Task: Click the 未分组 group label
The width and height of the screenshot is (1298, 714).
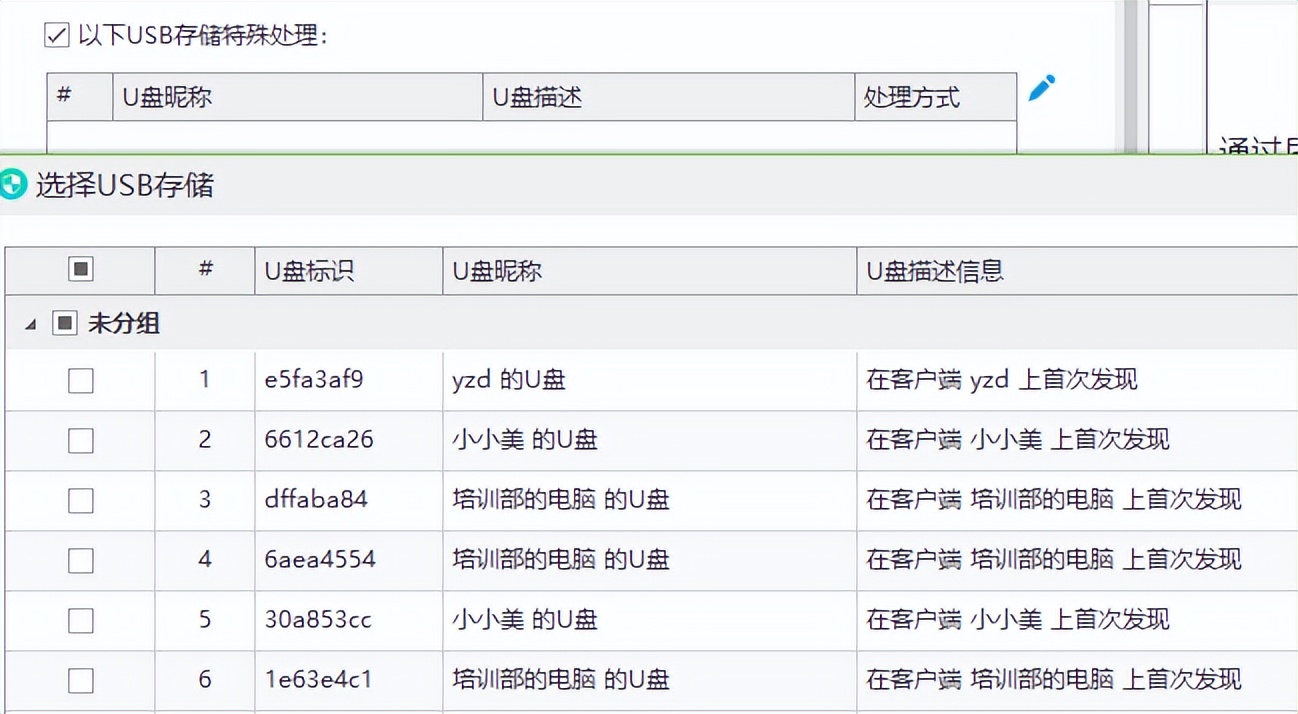Action: [x=123, y=323]
